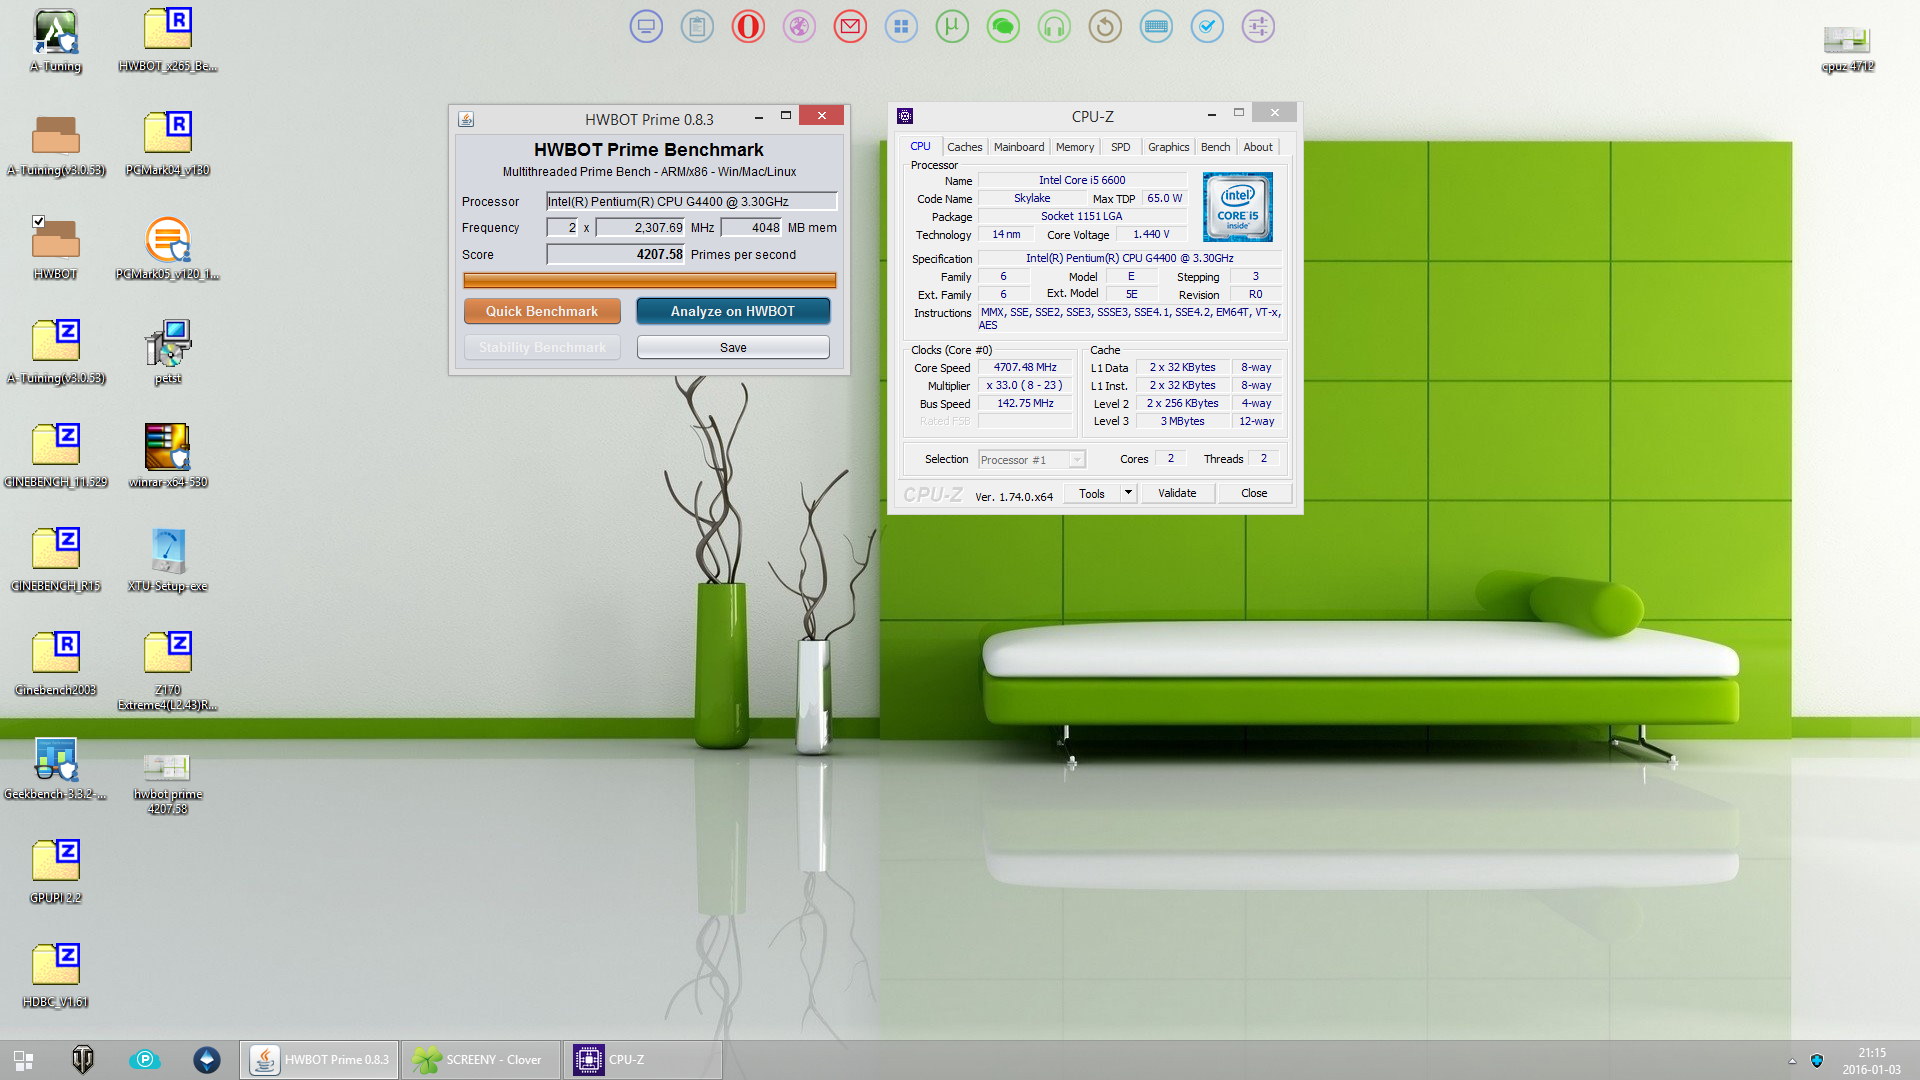The height and width of the screenshot is (1080, 1920).
Task: Select the Geekbench-3.3.2 desktop icon
Action: pyautogui.click(x=56, y=768)
